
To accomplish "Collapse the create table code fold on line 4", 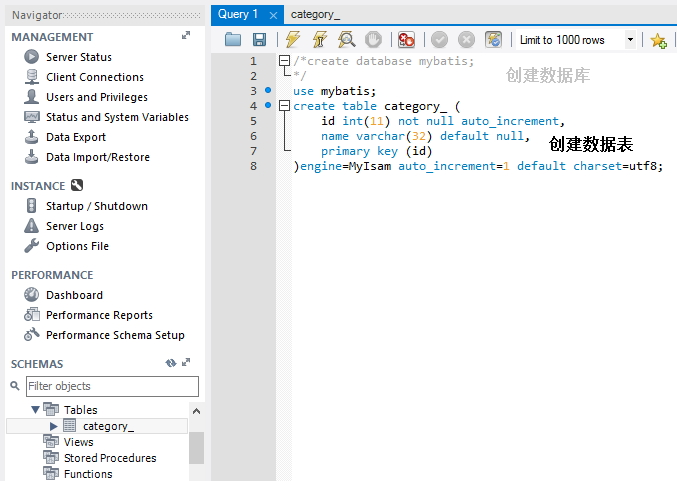I will tap(284, 106).
